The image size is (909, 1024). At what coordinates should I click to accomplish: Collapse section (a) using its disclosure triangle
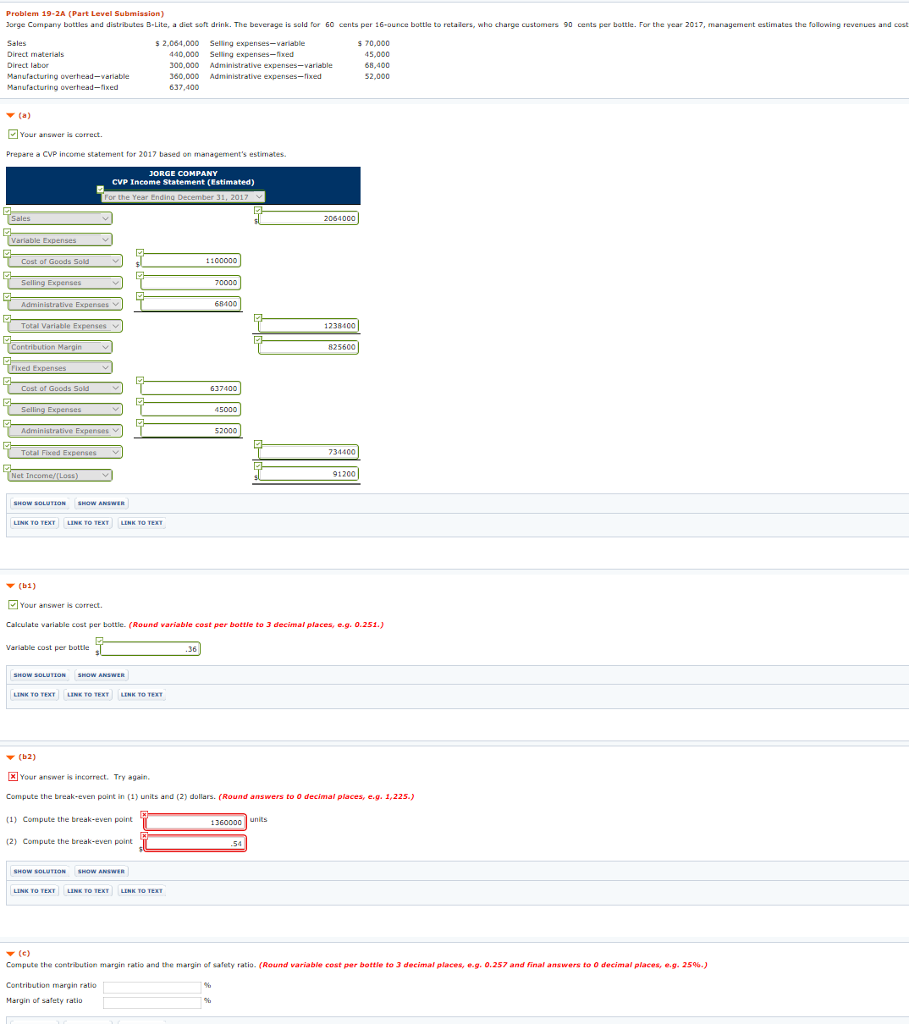[8, 115]
